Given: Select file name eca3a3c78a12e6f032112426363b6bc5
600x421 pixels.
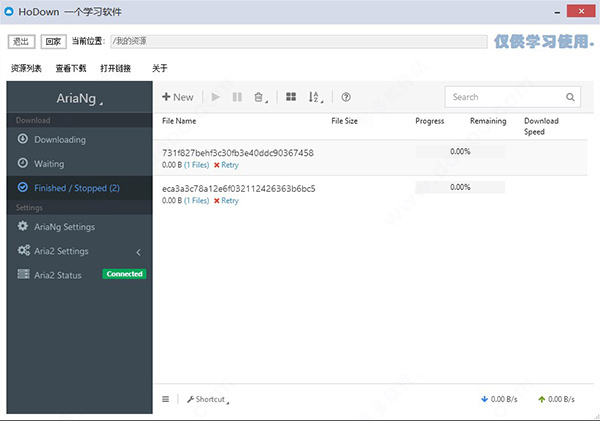Looking at the screenshot, I should 238,188.
